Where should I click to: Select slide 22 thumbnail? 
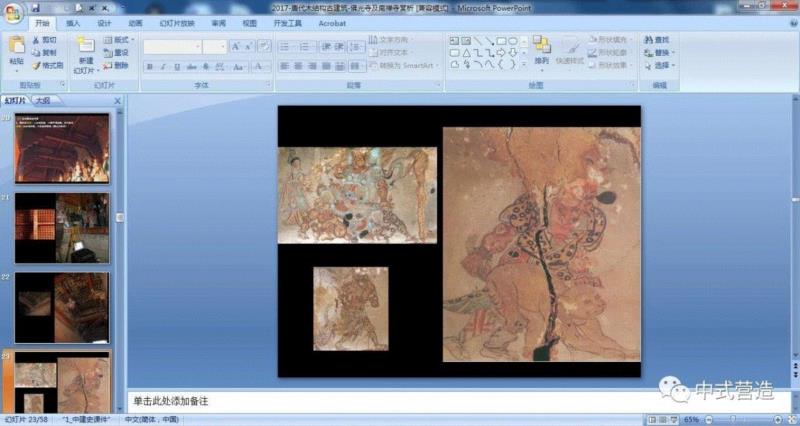pyautogui.click(x=62, y=308)
